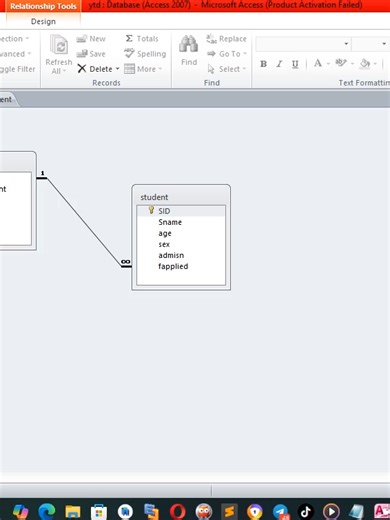The width and height of the screenshot is (390, 520).
Task: Click the background fill color bucket
Action: (x=365, y=63)
